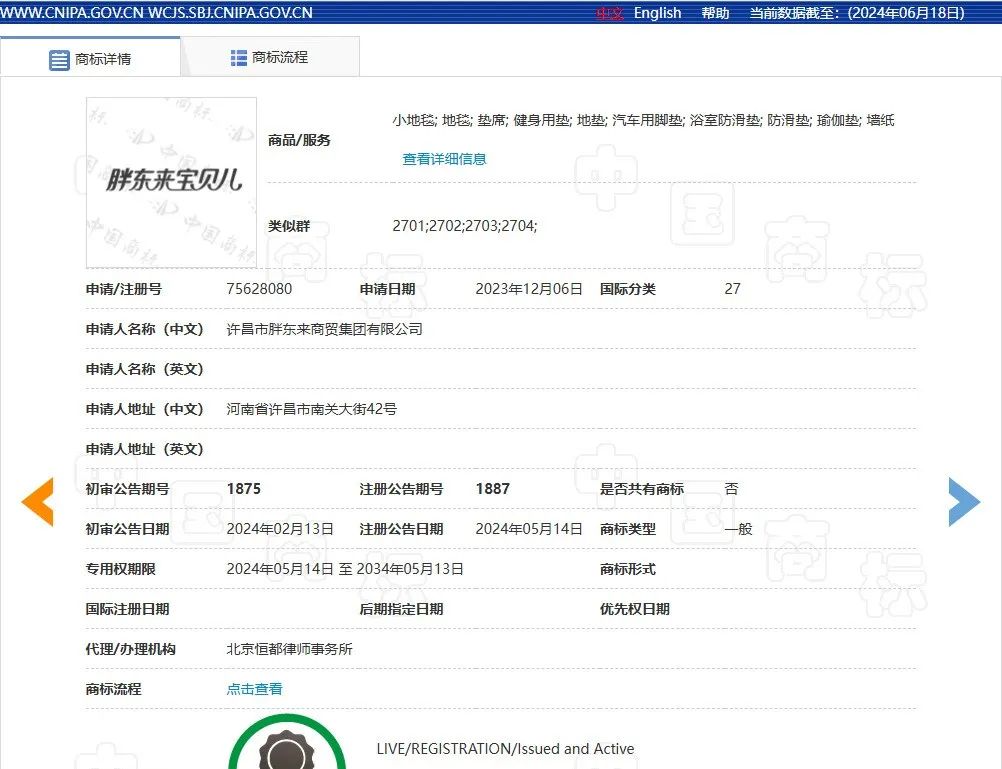Select exclusive right period 2024年05月14日 至 2034年05月13日
This screenshot has height=769, width=1002.
click(344, 569)
